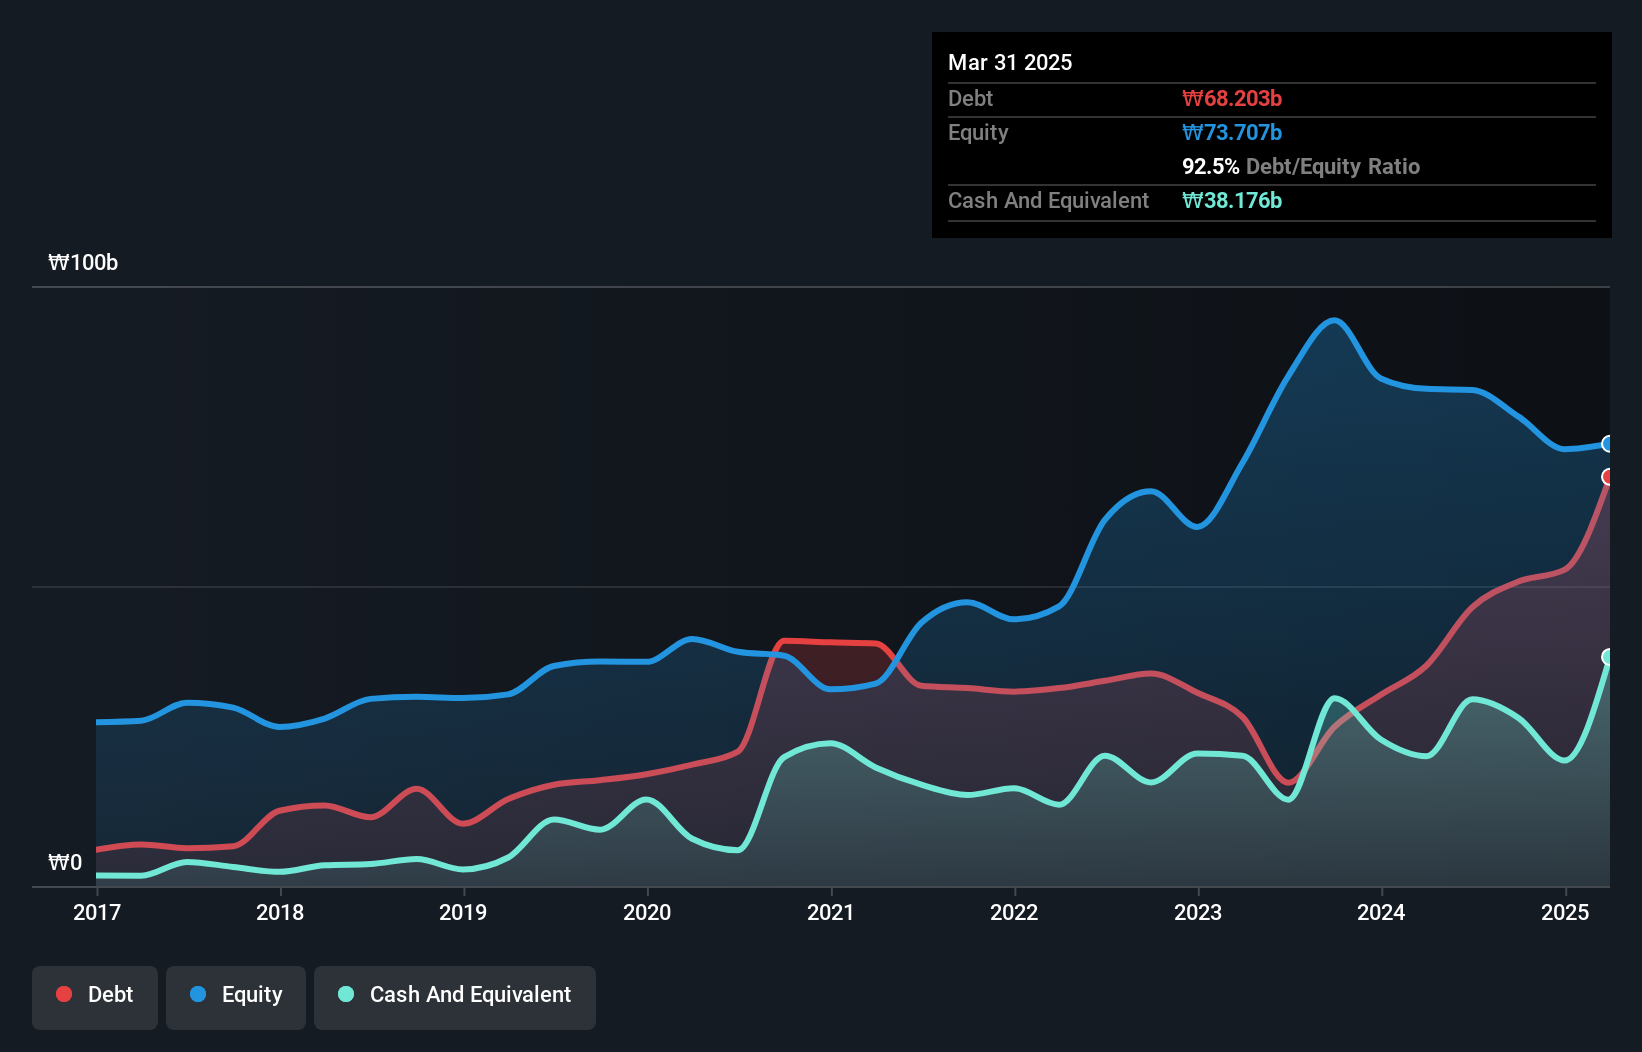Image resolution: width=1642 pixels, height=1052 pixels.
Task: Select the 2021 year axis label
Action: [831, 912]
